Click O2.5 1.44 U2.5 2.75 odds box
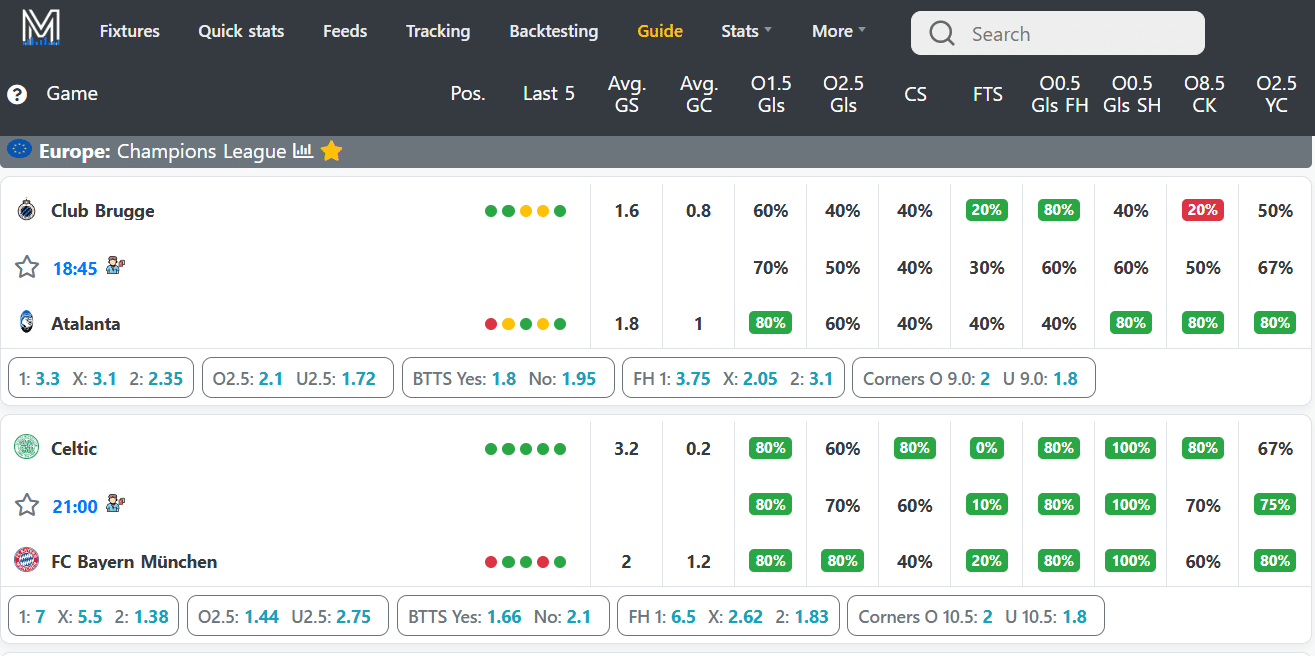This screenshot has width=1315, height=656. pyautogui.click(x=288, y=616)
